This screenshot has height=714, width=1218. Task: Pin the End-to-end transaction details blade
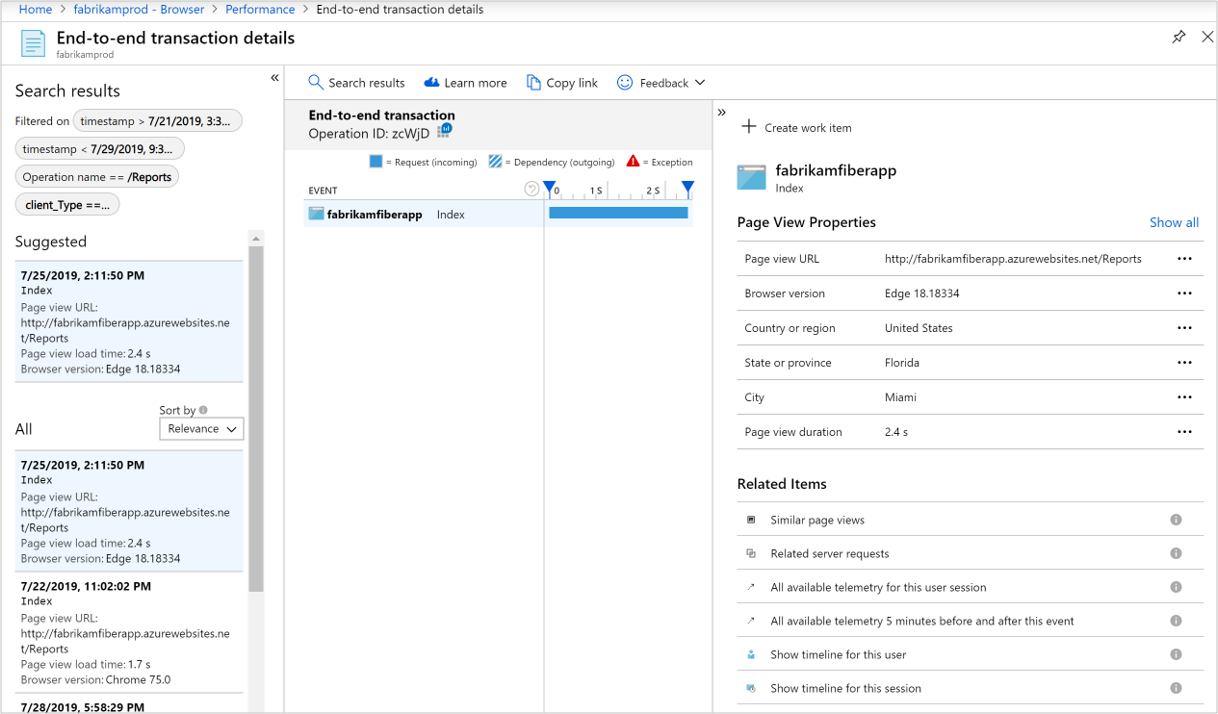pos(1178,37)
